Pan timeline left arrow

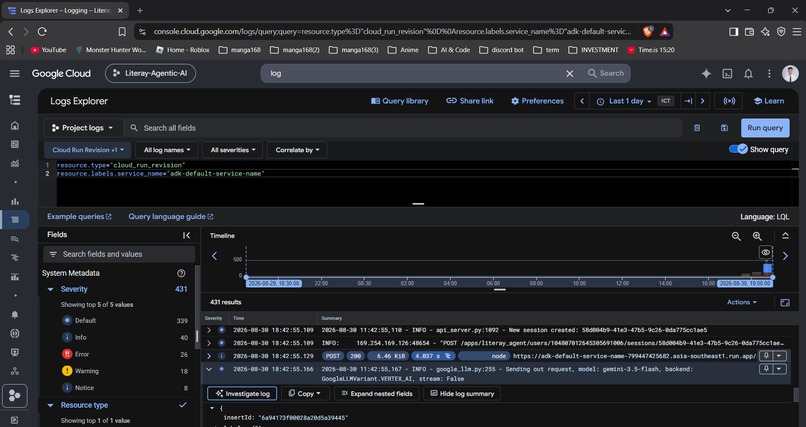[x=214, y=255]
